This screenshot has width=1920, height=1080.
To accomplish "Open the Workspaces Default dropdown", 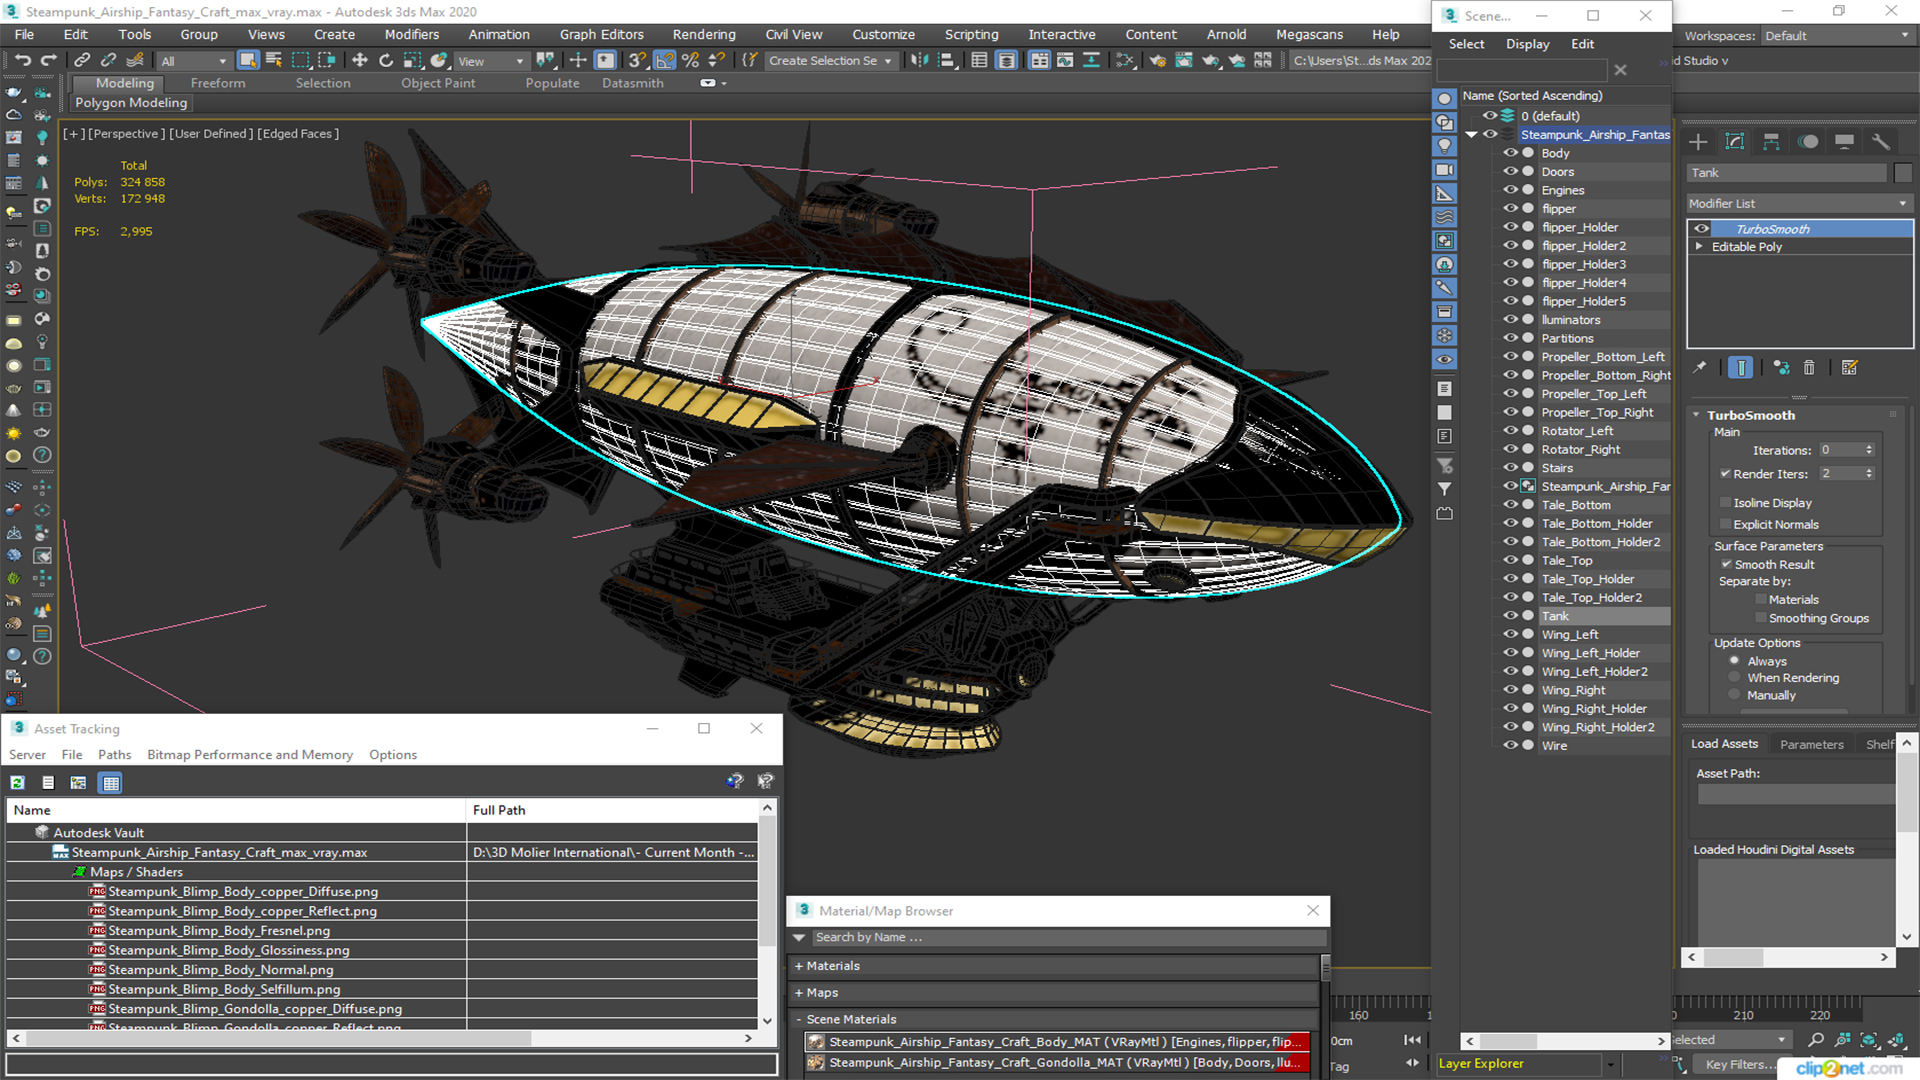I will click(1837, 36).
